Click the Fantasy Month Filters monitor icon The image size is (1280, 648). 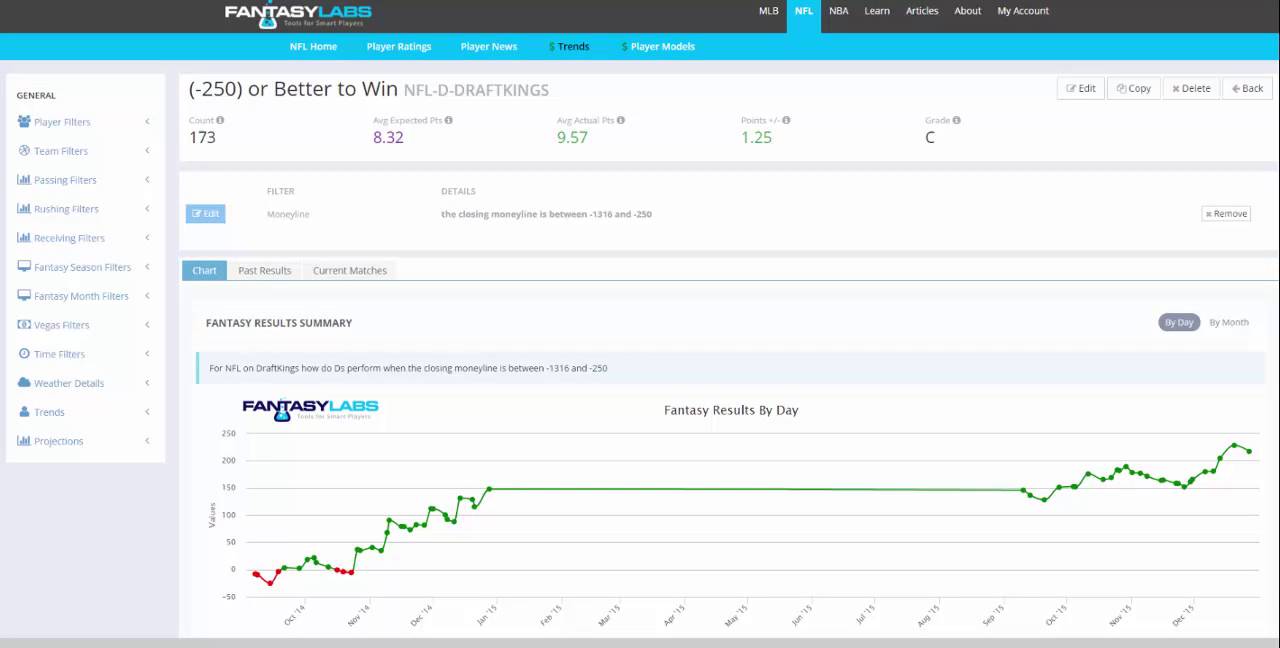pyautogui.click(x=24, y=296)
